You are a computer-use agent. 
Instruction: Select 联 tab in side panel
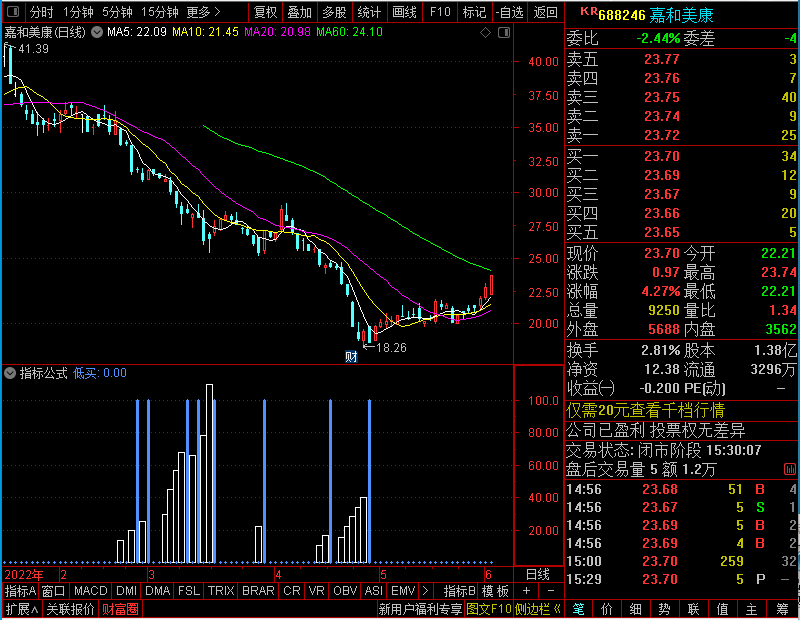click(x=693, y=609)
